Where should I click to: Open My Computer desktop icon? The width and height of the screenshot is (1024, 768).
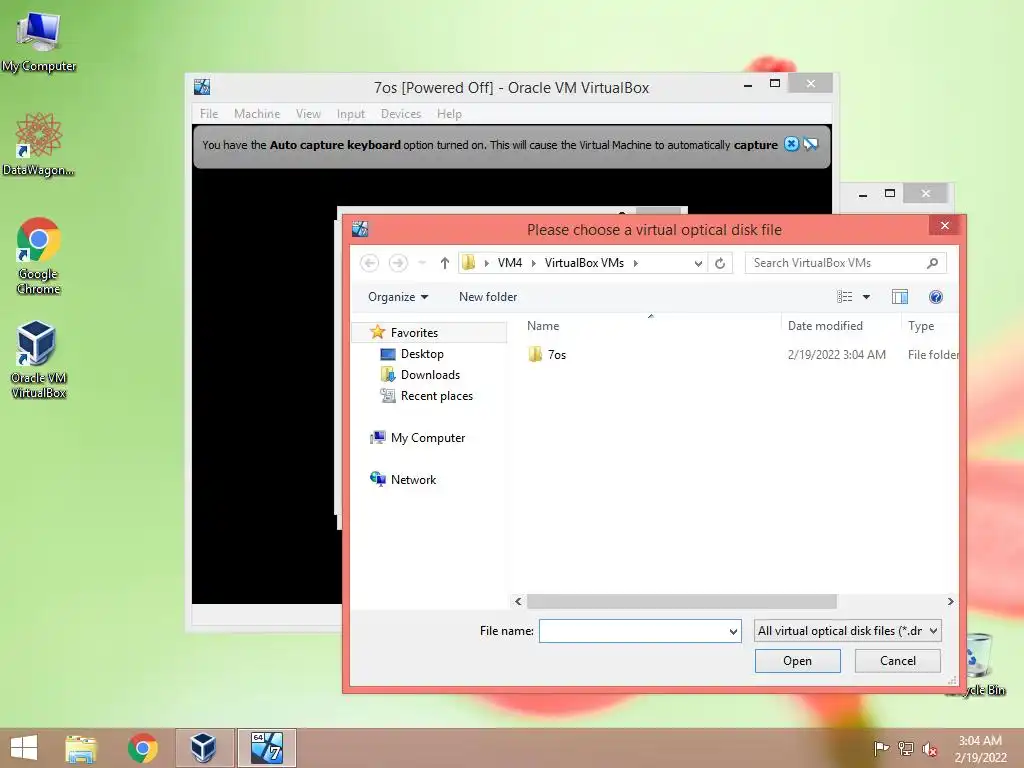pyautogui.click(x=39, y=40)
